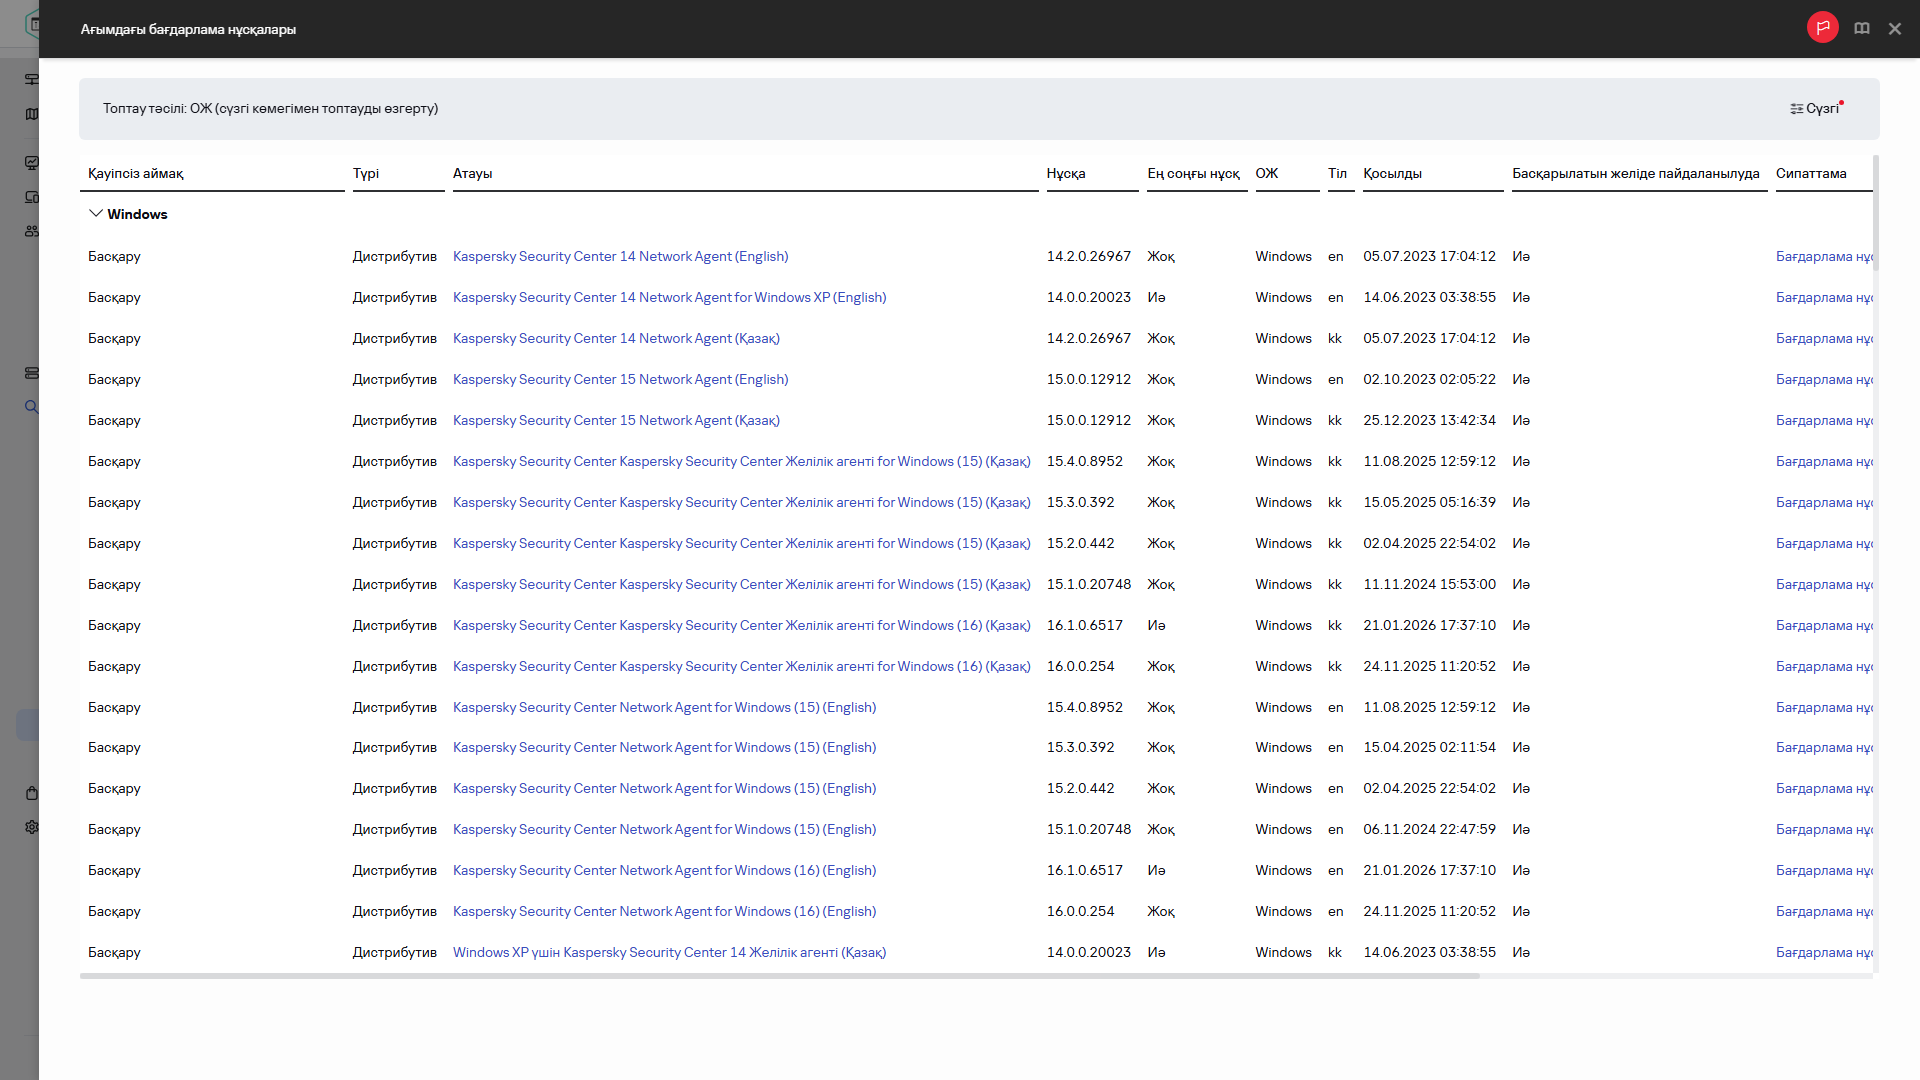This screenshot has height=1080, width=1920.
Task: Click the vertical scrollbar on the right
Action: tap(1875, 210)
